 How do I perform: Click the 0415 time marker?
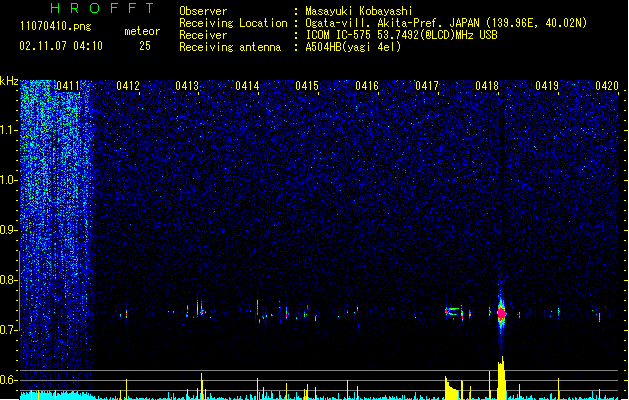(x=307, y=86)
